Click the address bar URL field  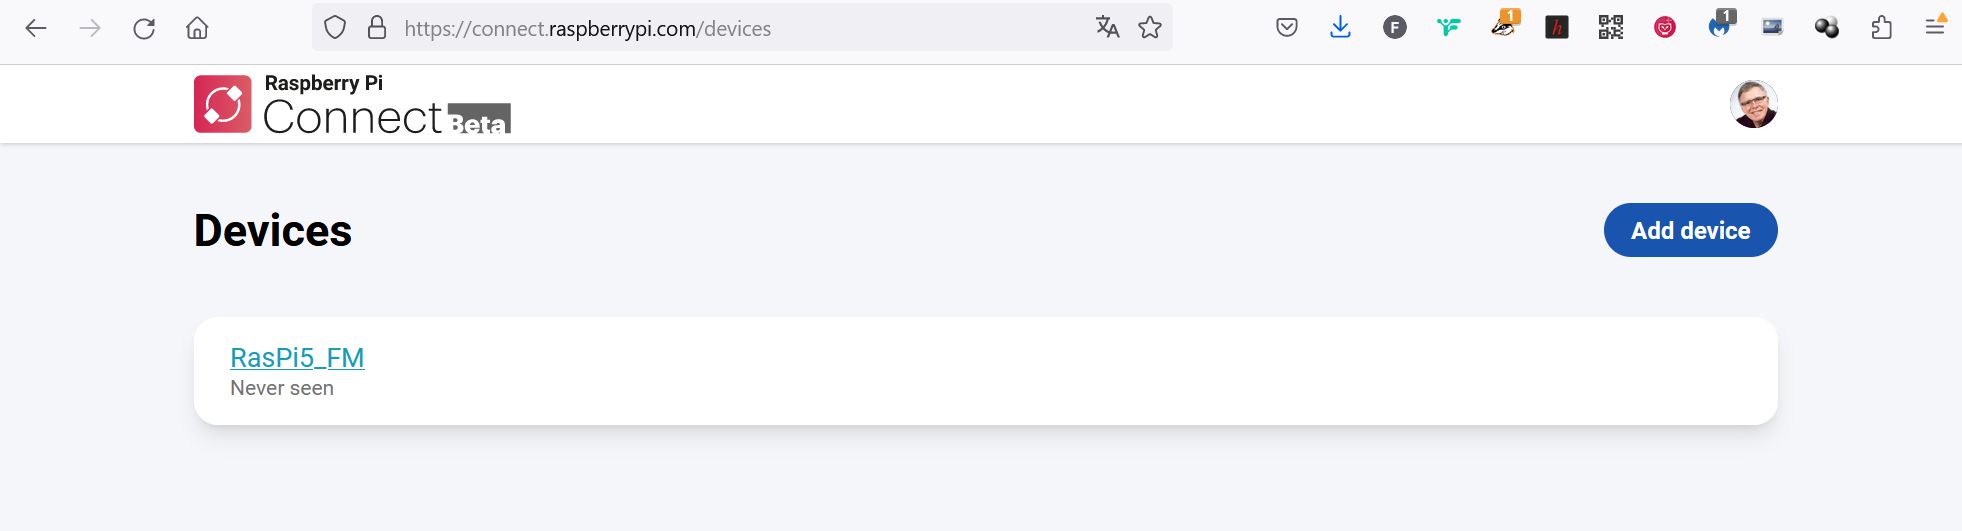coord(740,28)
